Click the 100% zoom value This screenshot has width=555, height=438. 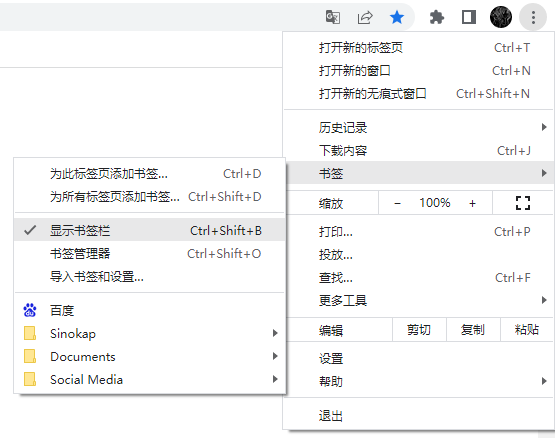coord(435,203)
